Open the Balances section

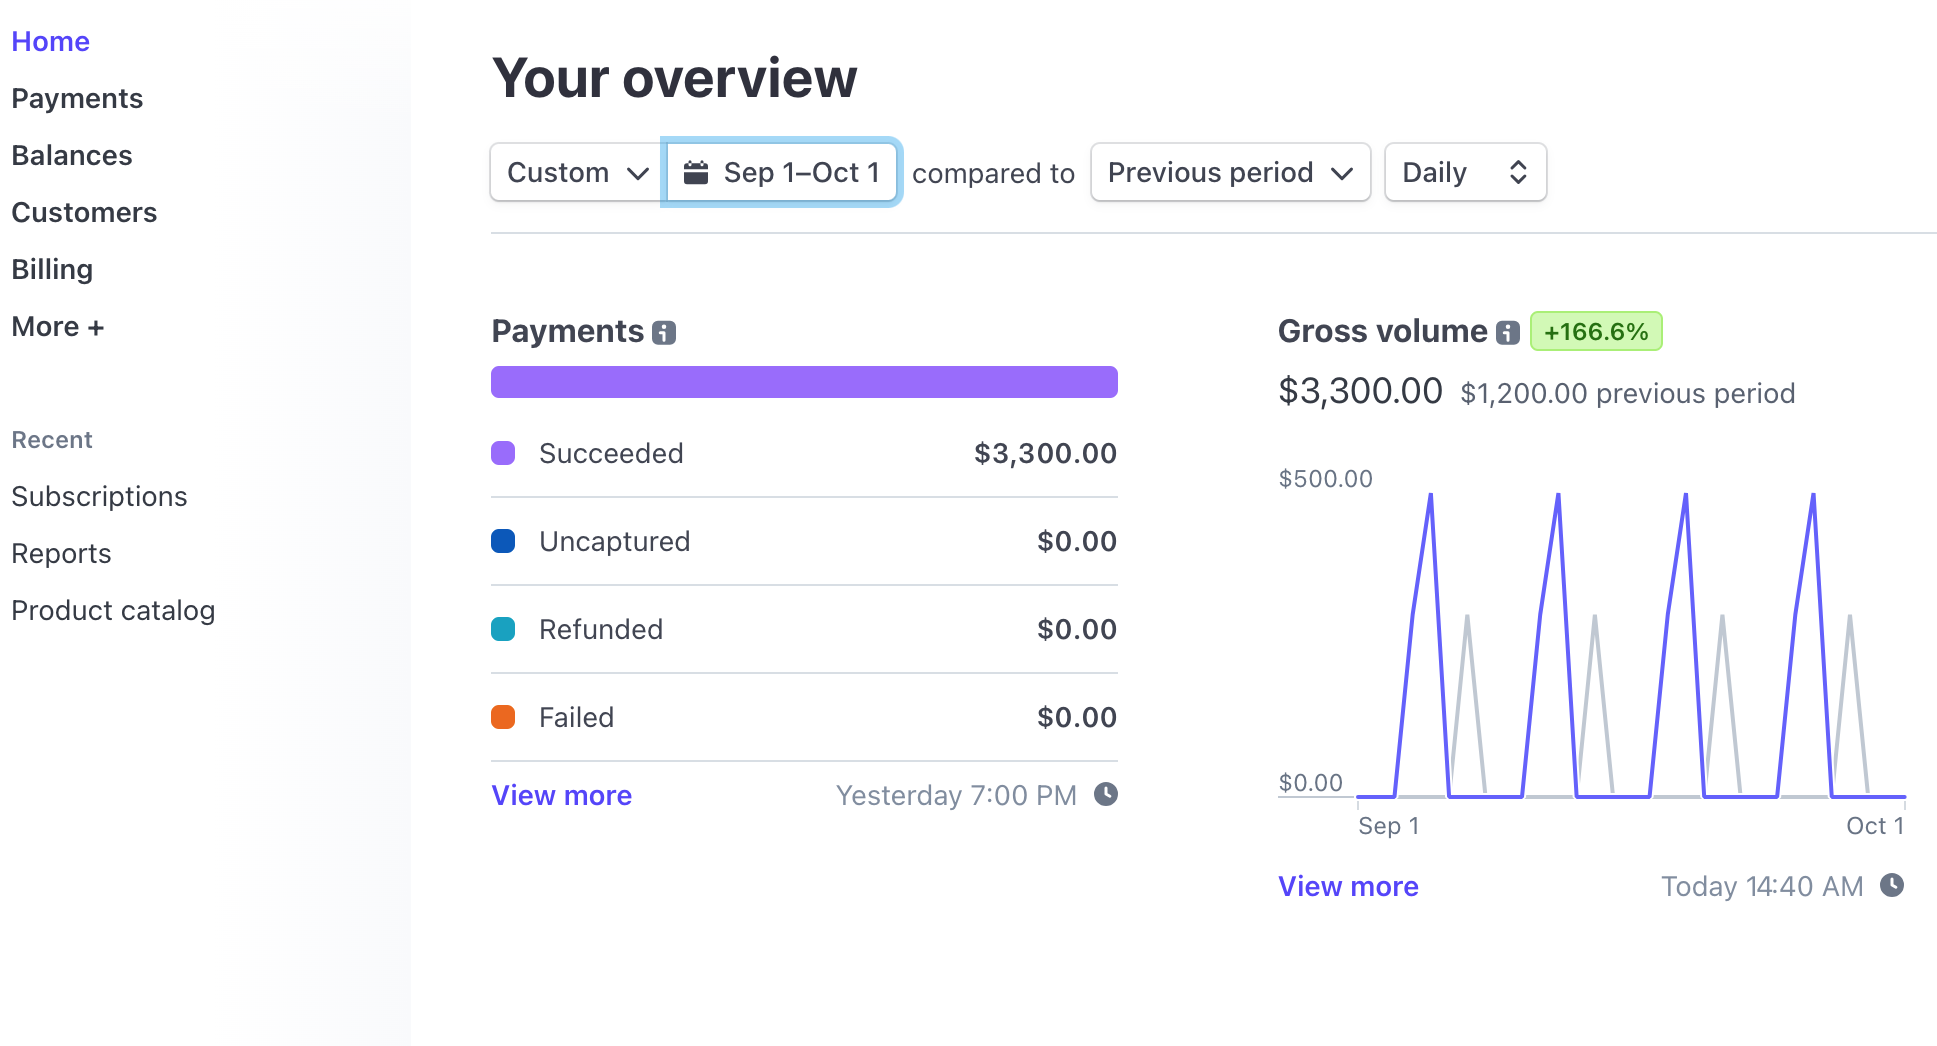tap(72, 156)
